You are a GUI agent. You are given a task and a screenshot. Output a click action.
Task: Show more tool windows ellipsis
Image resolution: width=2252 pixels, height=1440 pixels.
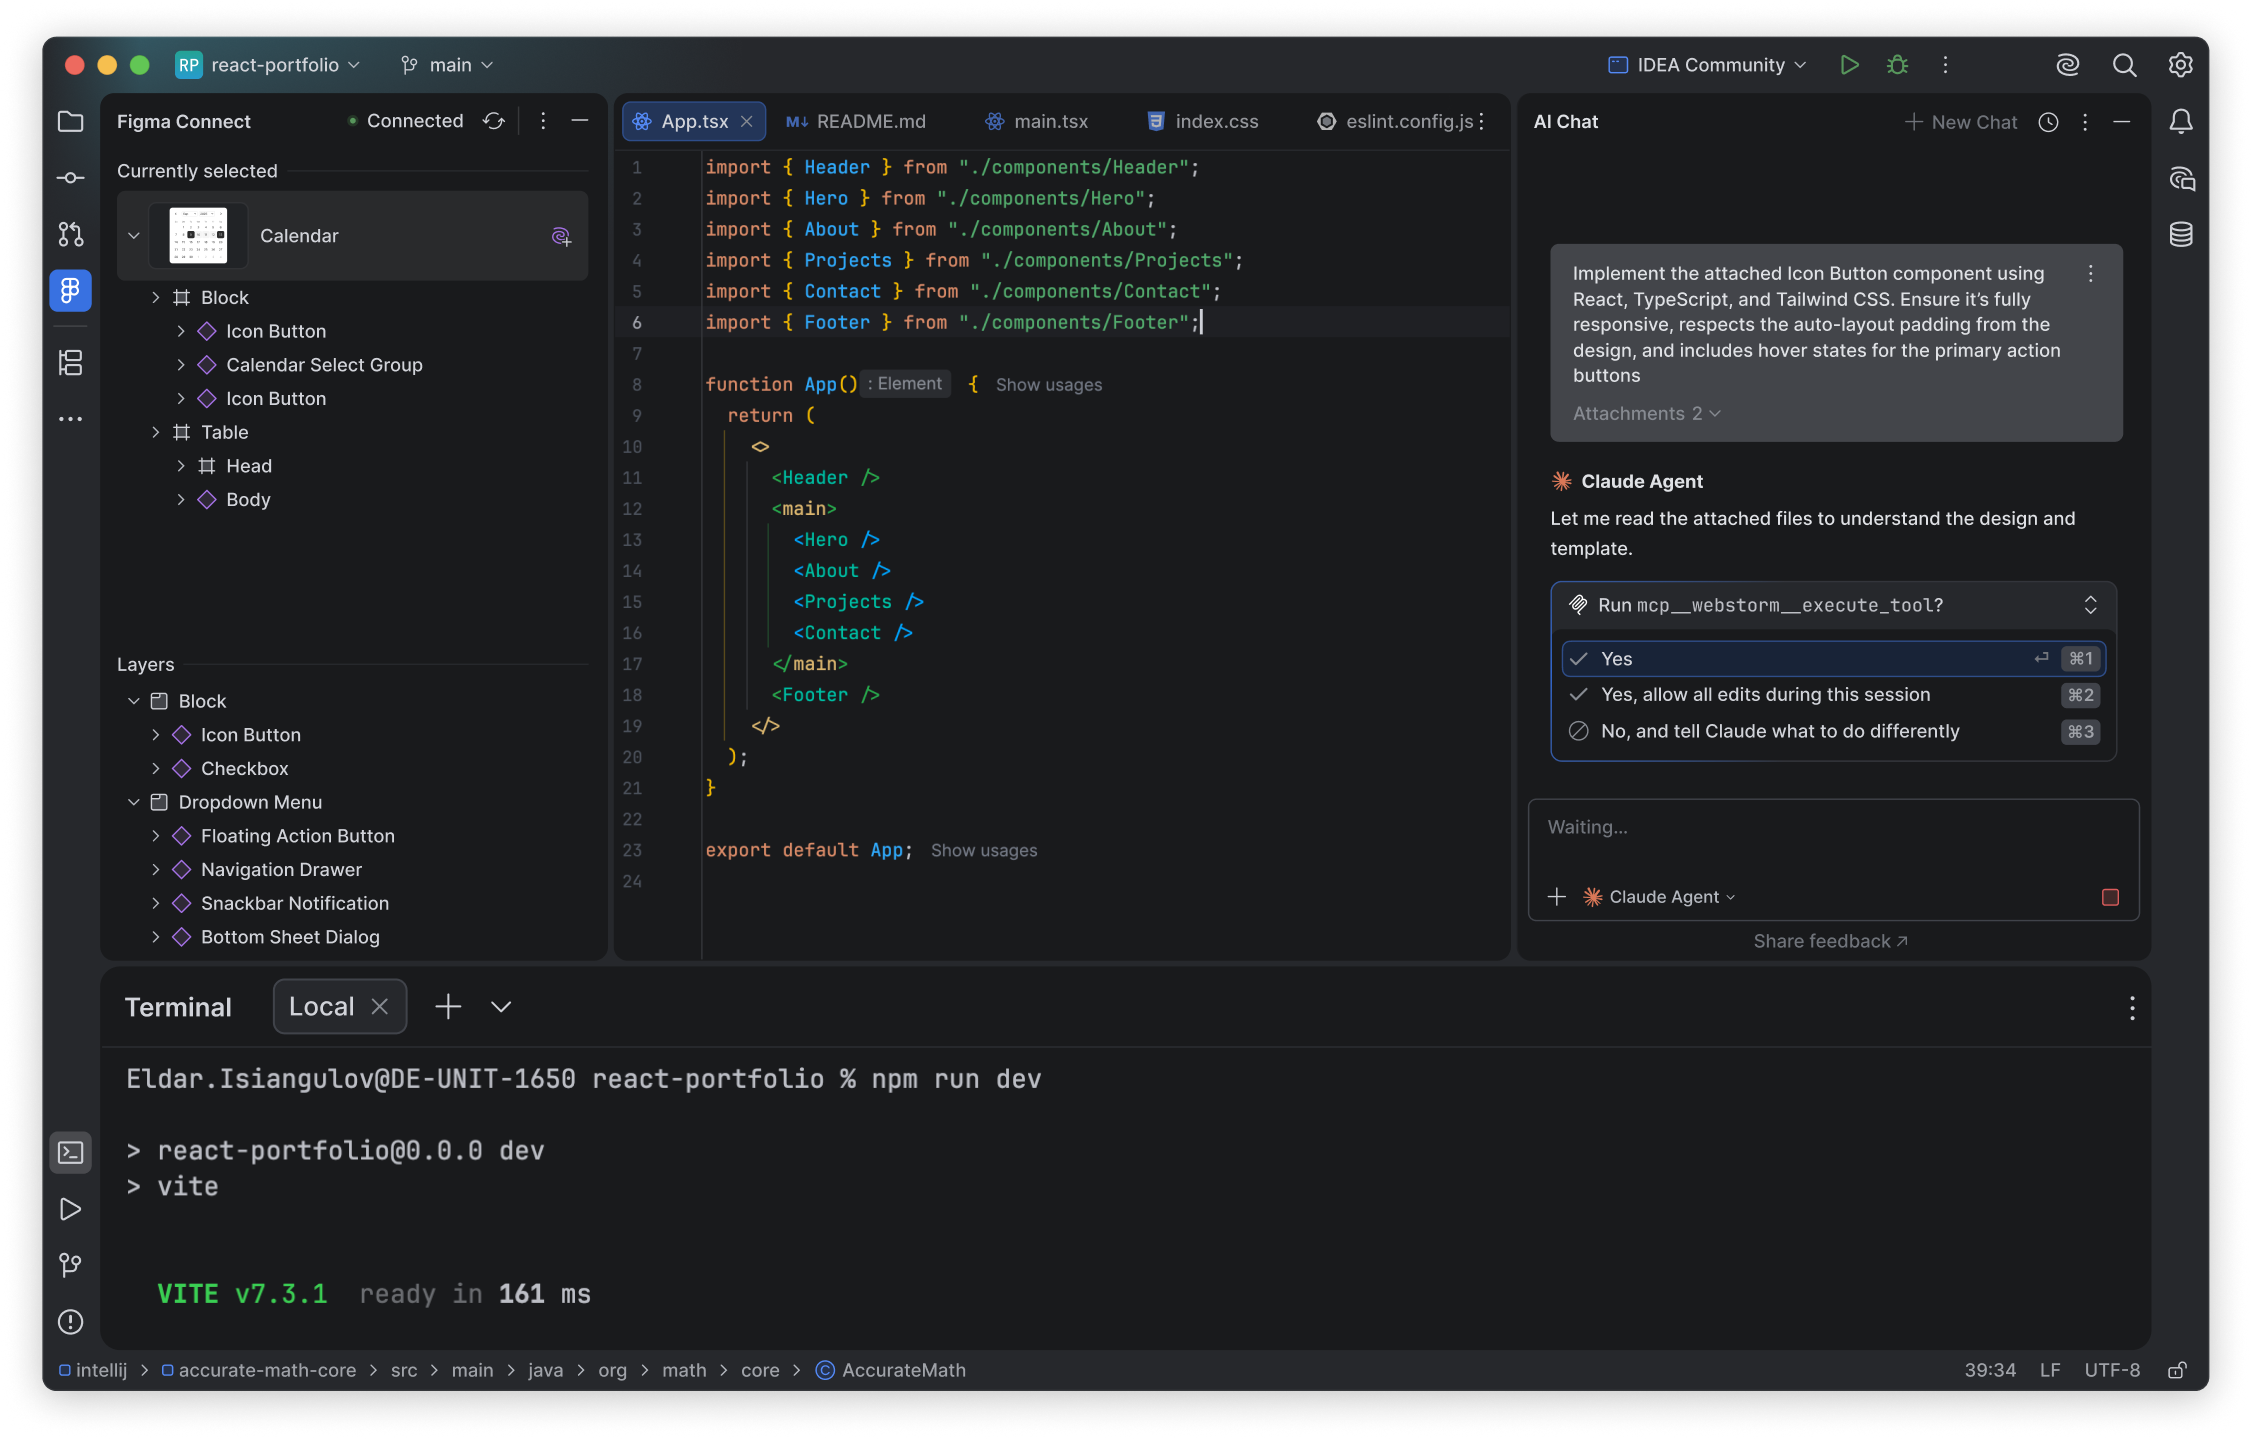pyautogui.click(x=70, y=419)
